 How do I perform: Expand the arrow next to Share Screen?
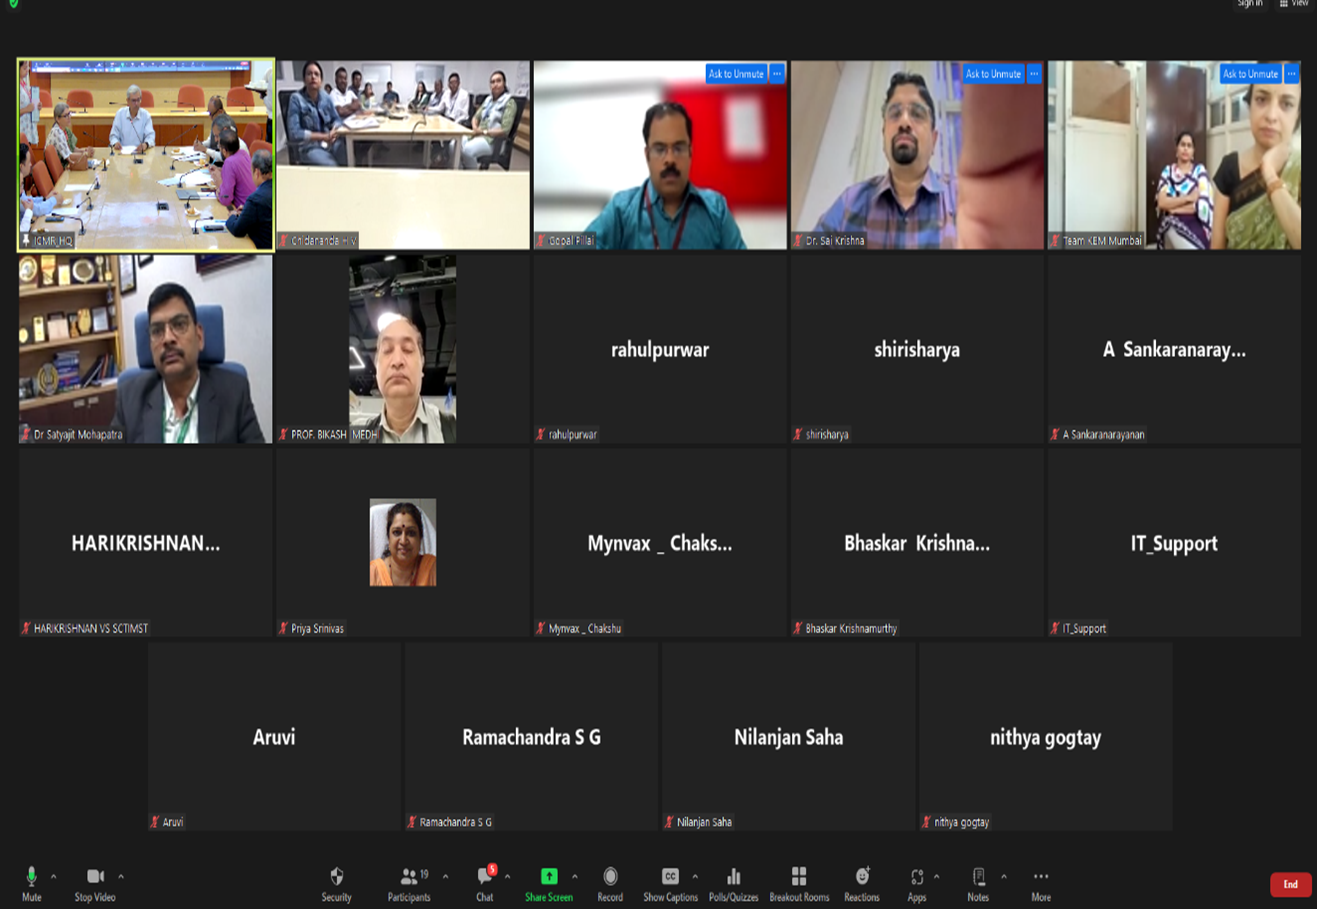575,877
